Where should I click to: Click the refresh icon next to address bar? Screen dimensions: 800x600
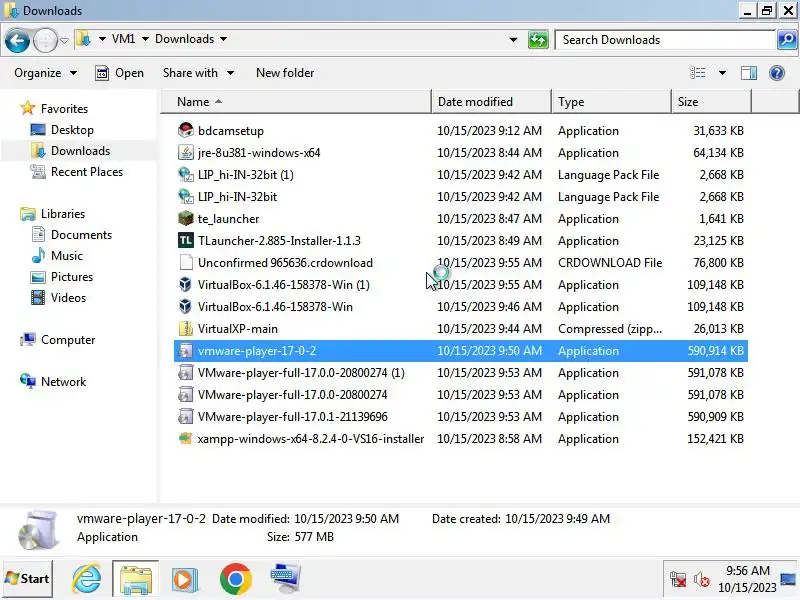[538, 40]
